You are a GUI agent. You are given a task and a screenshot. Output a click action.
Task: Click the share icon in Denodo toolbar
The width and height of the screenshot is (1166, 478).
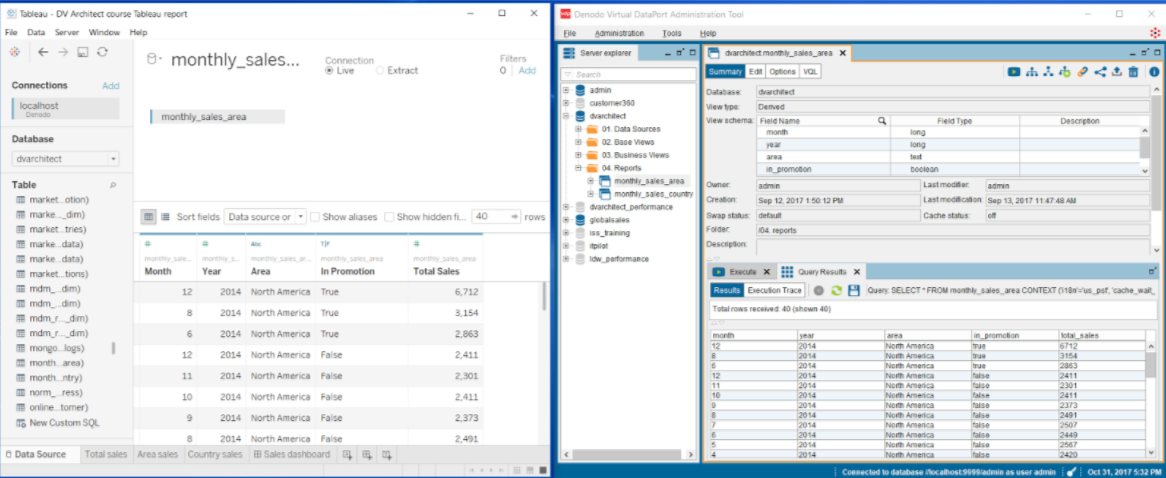[1100, 71]
